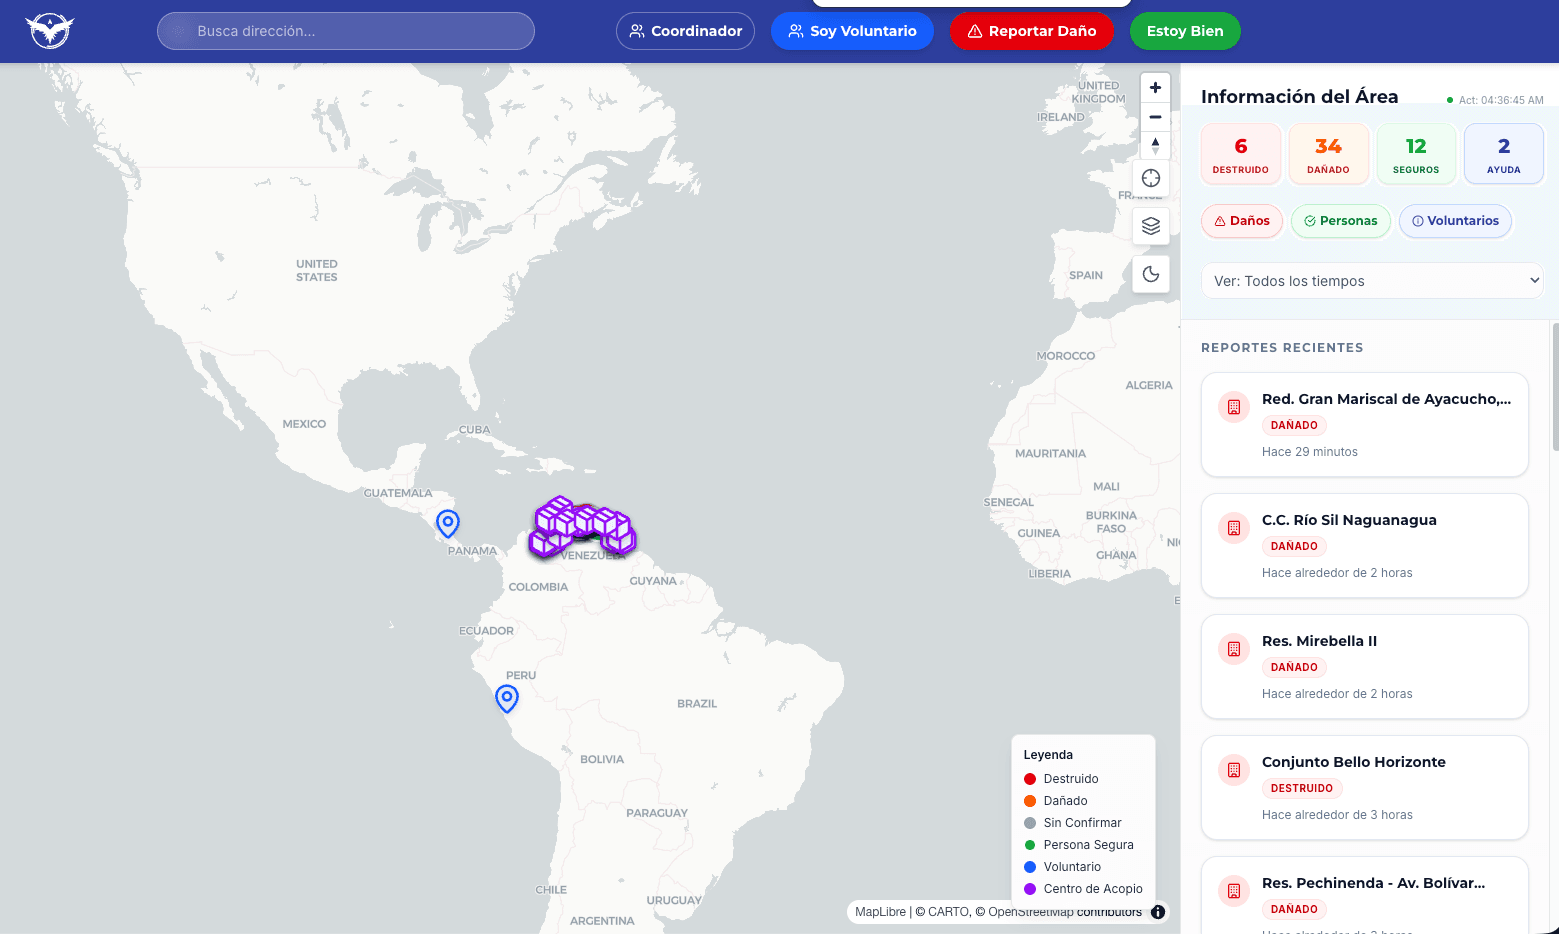Select the Daños filter tab
1559x934 pixels.
tap(1242, 221)
